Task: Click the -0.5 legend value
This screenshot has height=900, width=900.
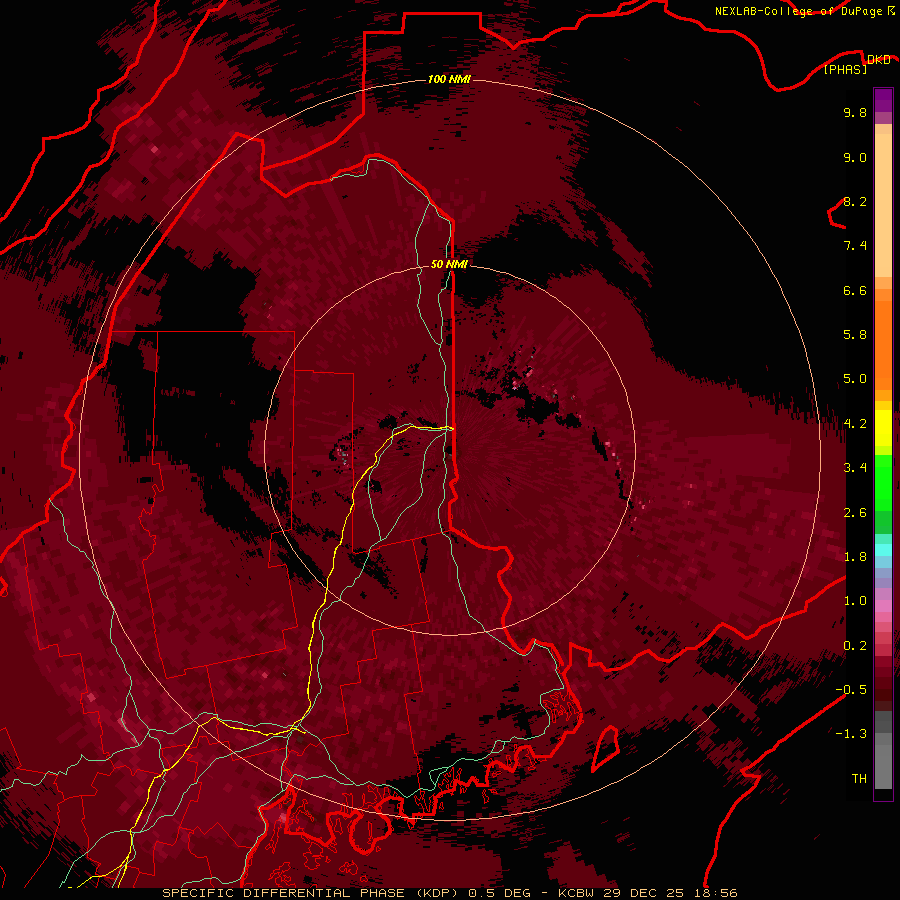Action: 851,690
